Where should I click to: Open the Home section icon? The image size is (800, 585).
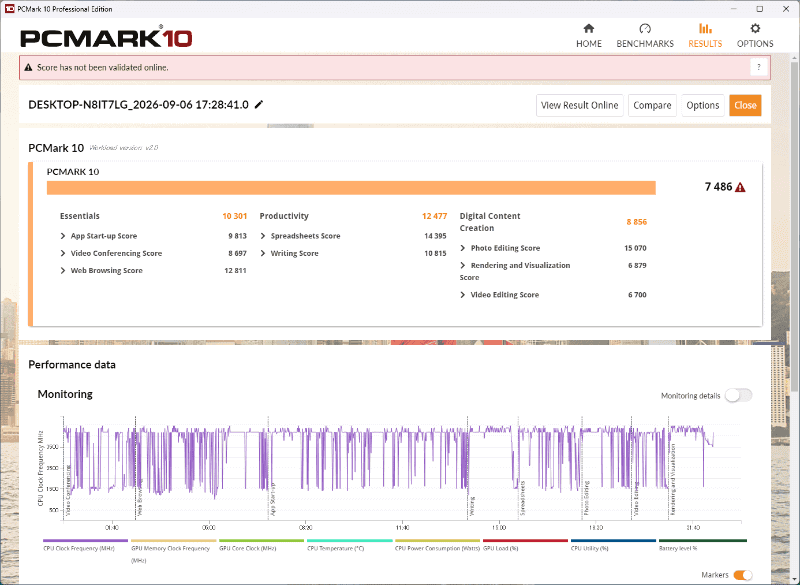[x=589, y=29]
